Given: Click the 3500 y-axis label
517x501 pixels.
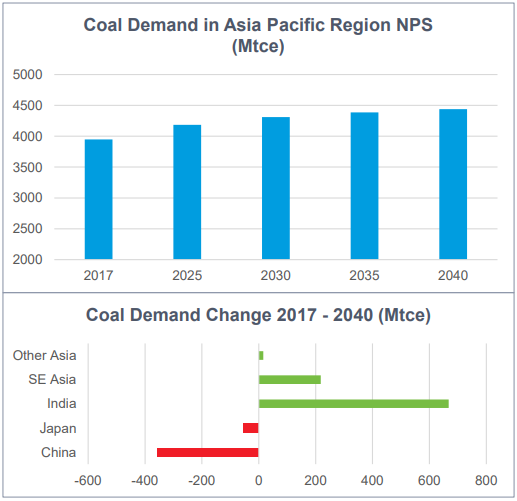Looking at the screenshot, I should (x=27, y=167).
